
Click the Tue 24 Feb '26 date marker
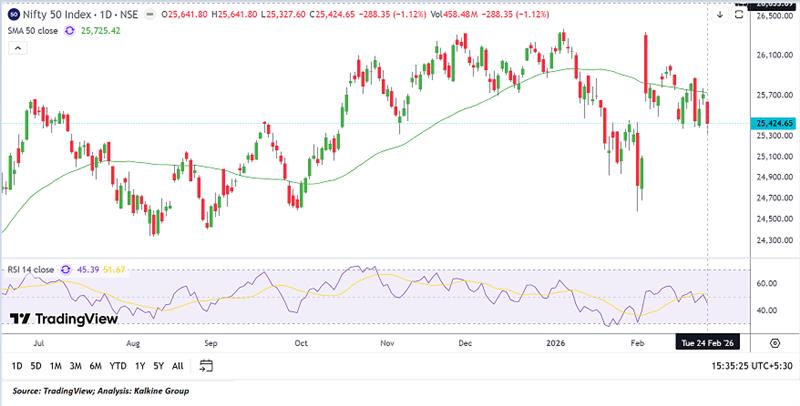point(708,341)
